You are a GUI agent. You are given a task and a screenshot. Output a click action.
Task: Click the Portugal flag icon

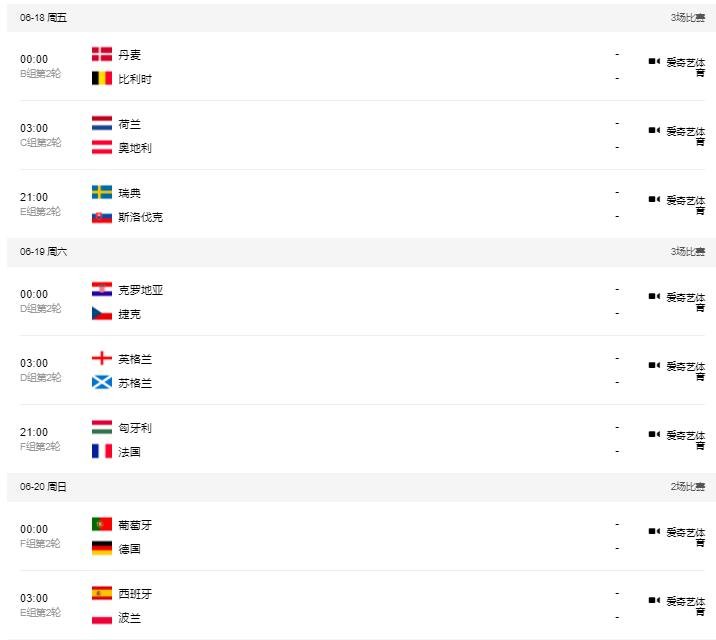[101, 525]
